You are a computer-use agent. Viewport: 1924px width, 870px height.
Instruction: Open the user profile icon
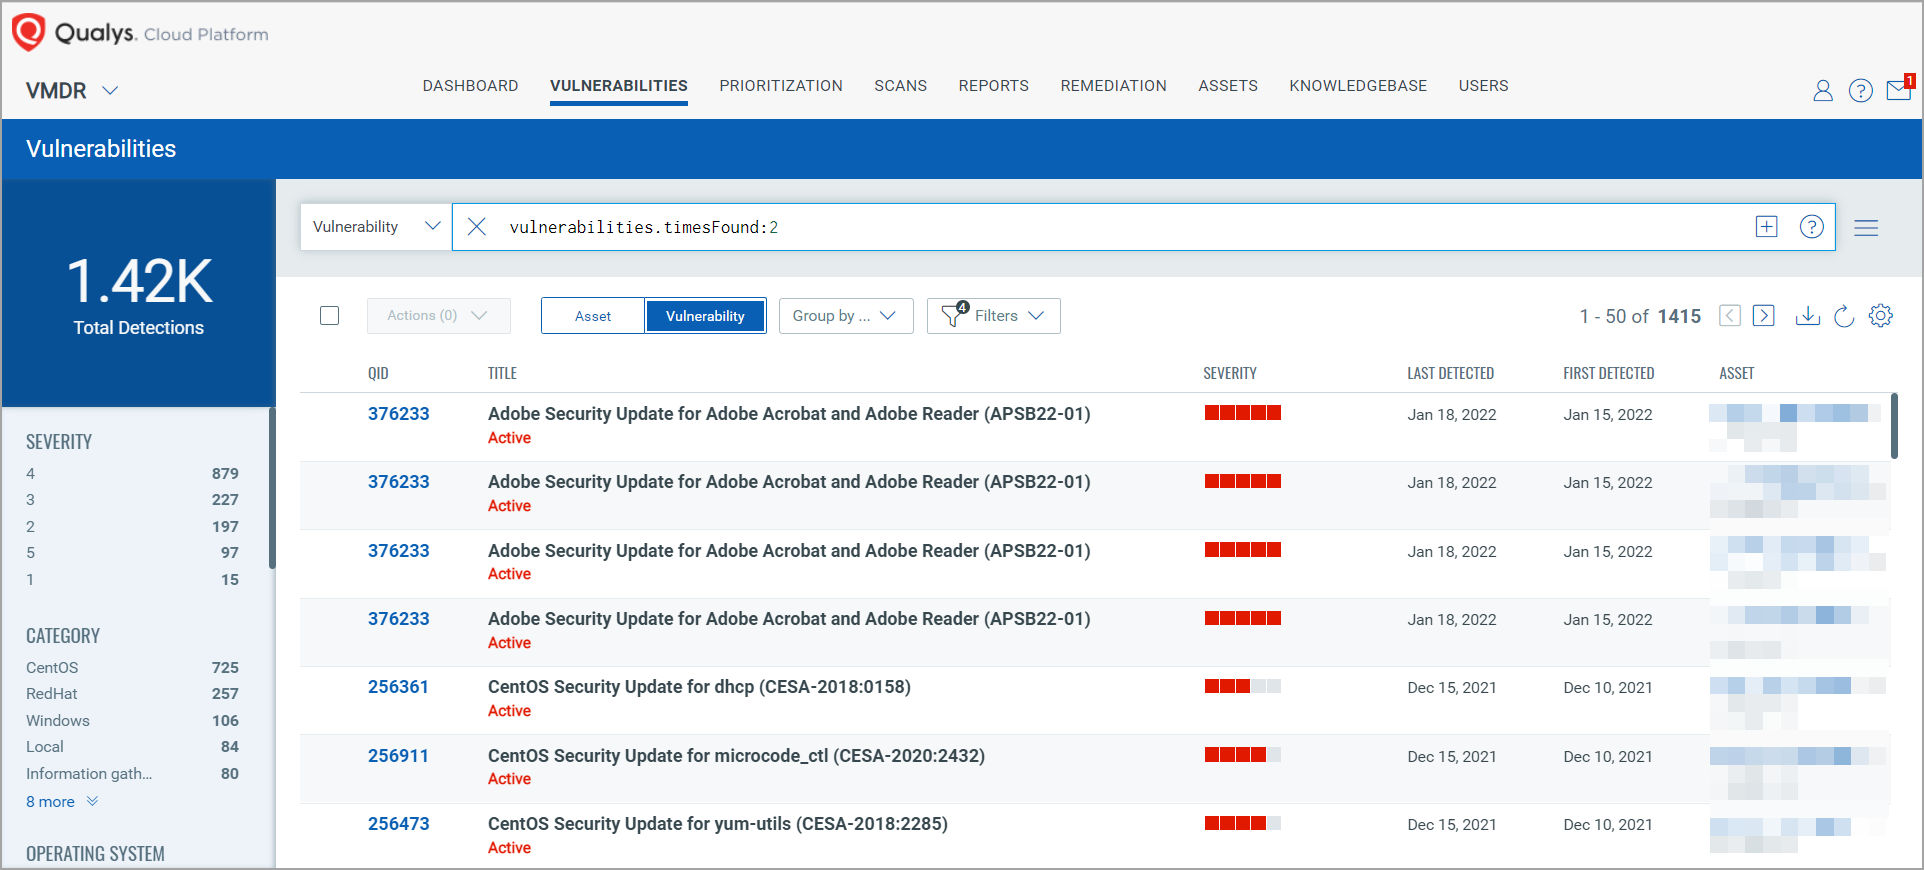point(1823,91)
